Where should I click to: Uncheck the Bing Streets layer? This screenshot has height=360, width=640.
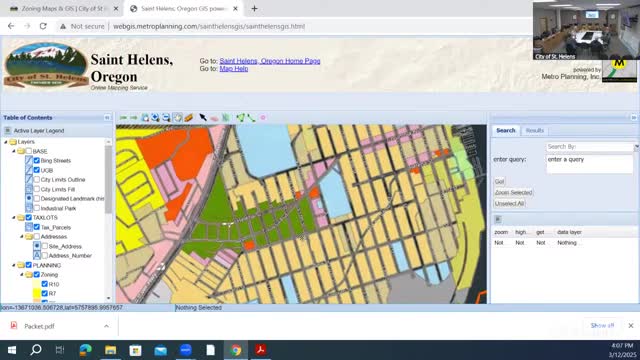point(37,160)
